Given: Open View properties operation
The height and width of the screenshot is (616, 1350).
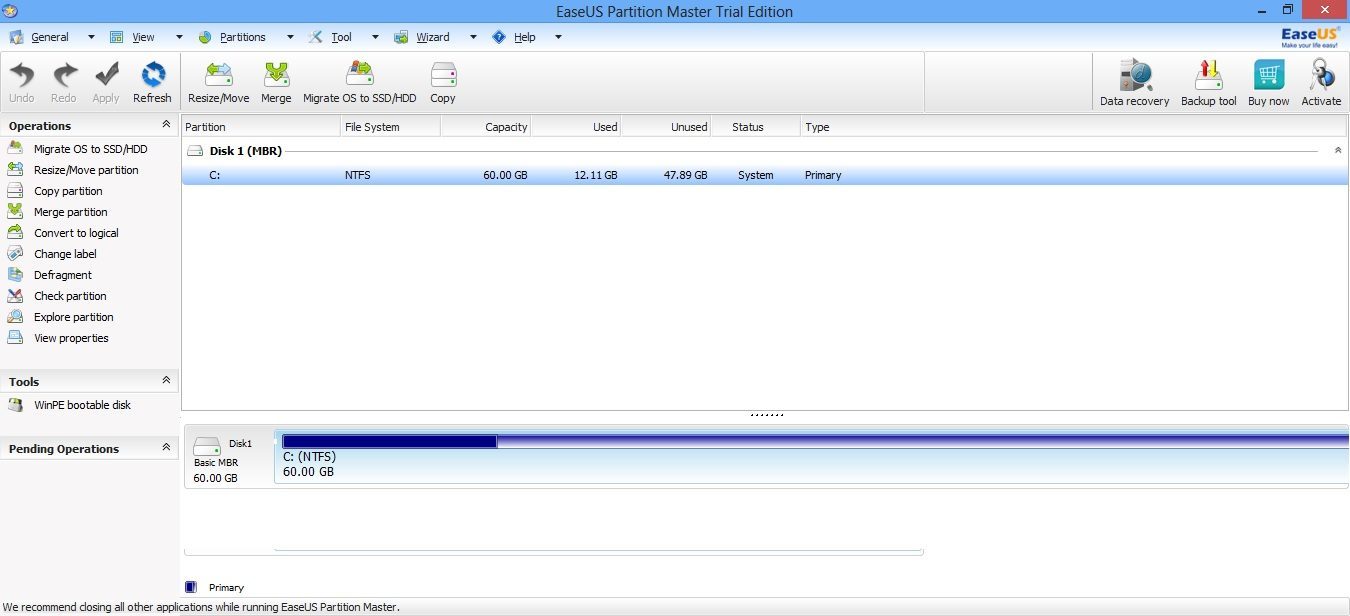Looking at the screenshot, I should tap(71, 338).
